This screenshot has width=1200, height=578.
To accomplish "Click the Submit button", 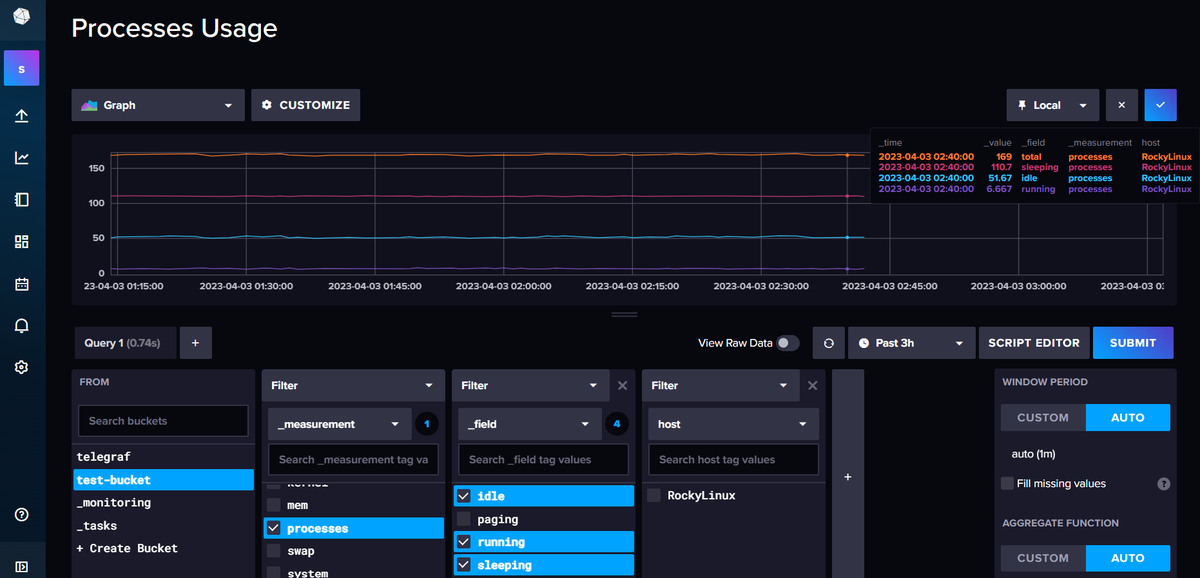I will 1133,342.
